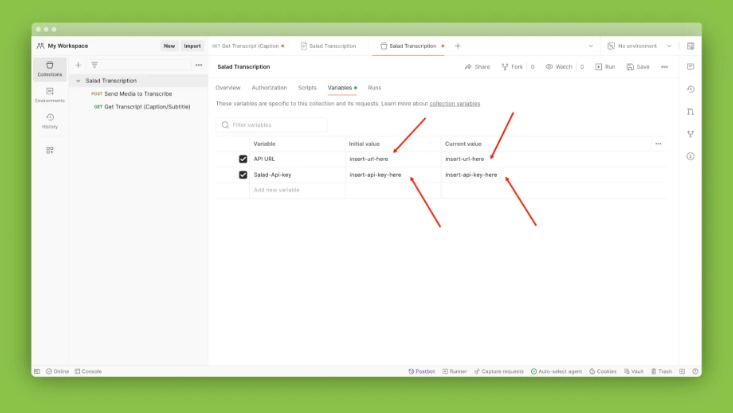Open the Collections sidebar panel
733x413 pixels.
click(49, 68)
